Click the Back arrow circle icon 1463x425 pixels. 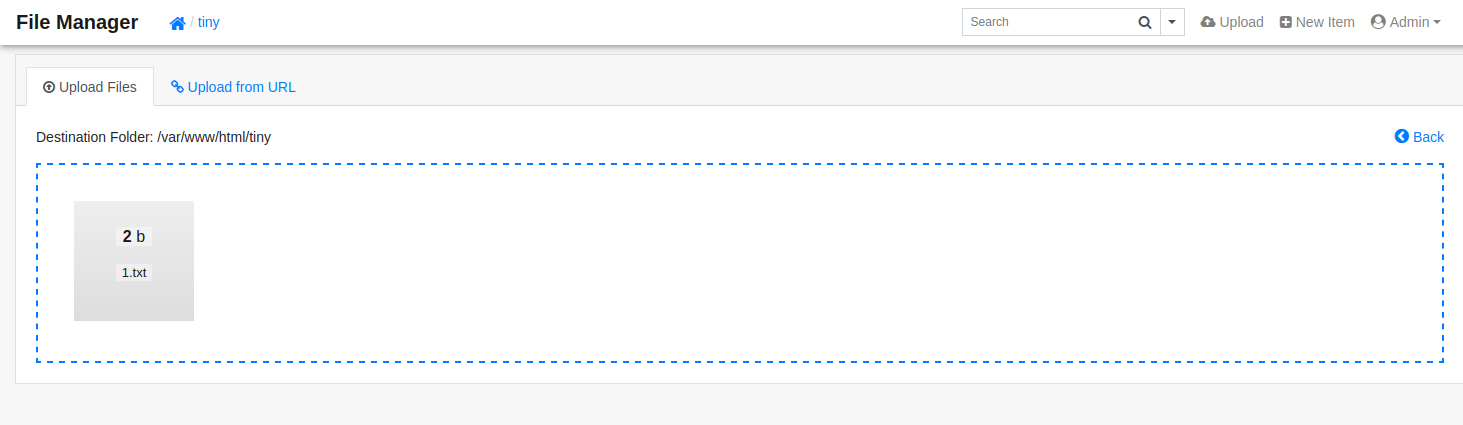point(1402,136)
